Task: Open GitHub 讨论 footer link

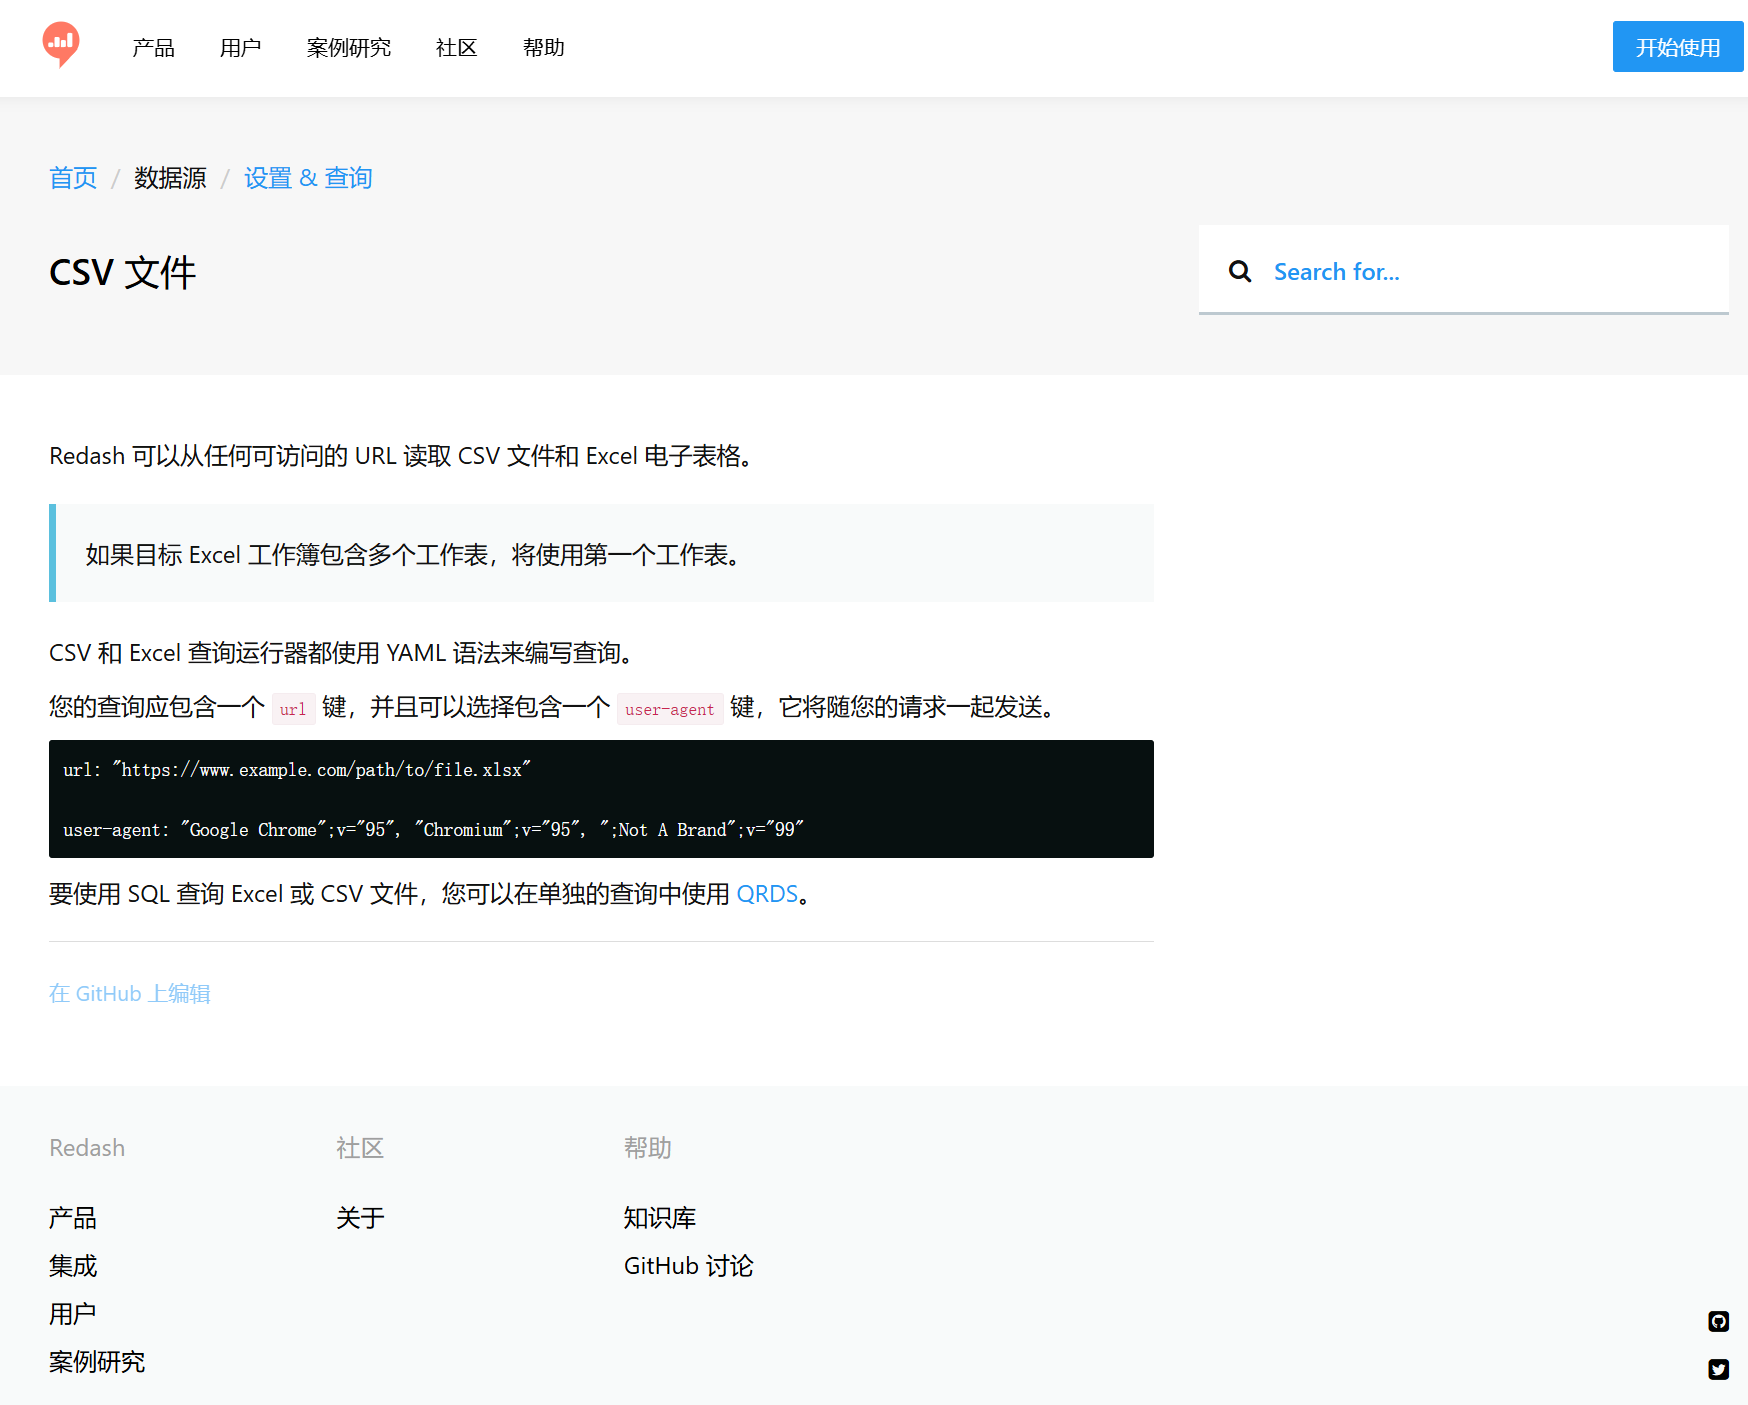Action: pos(688,1266)
